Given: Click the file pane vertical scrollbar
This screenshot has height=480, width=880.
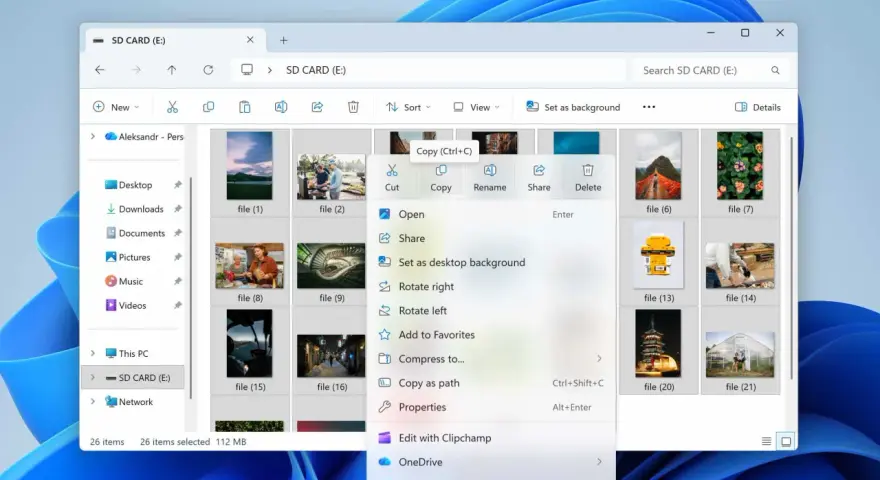Looking at the screenshot, I should coord(792,258).
